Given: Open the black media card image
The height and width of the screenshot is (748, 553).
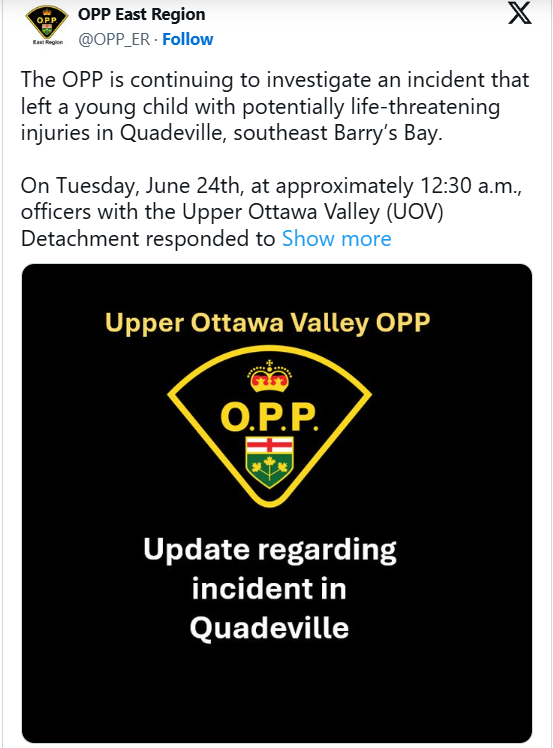Looking at the screenshot, I should pyautogui.click(x=277, y=503).
